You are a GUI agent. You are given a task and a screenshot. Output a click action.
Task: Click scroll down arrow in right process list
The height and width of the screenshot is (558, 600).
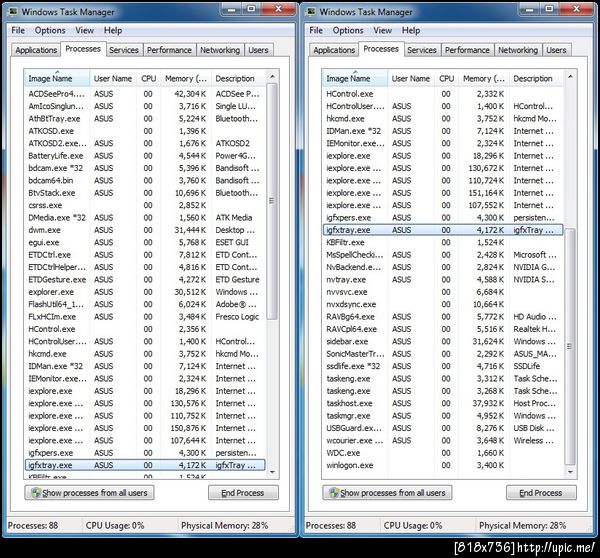click(570, 472)
